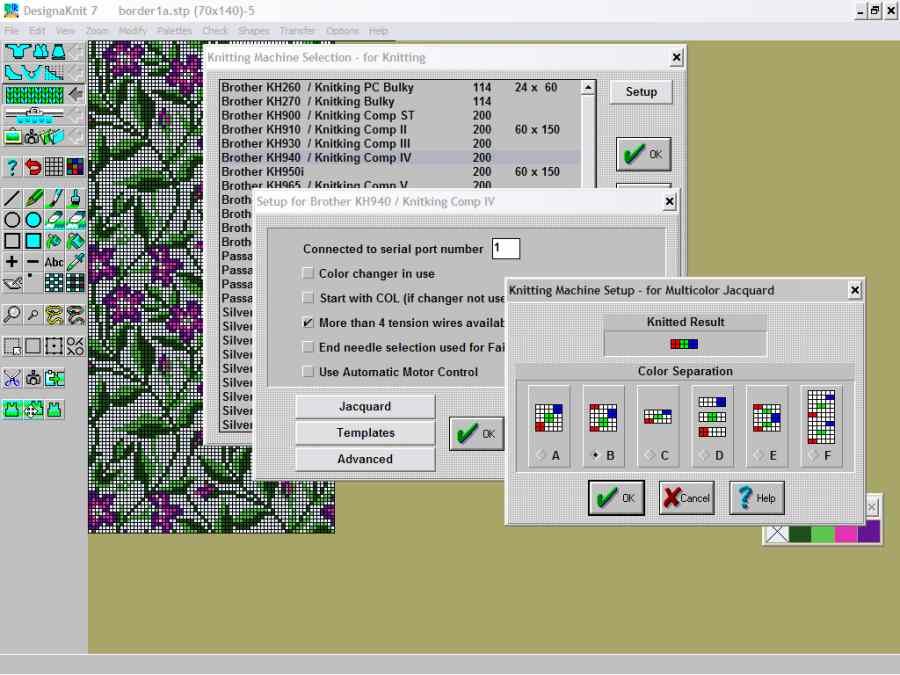Select the scissors cut tool

tap(12, 378)
